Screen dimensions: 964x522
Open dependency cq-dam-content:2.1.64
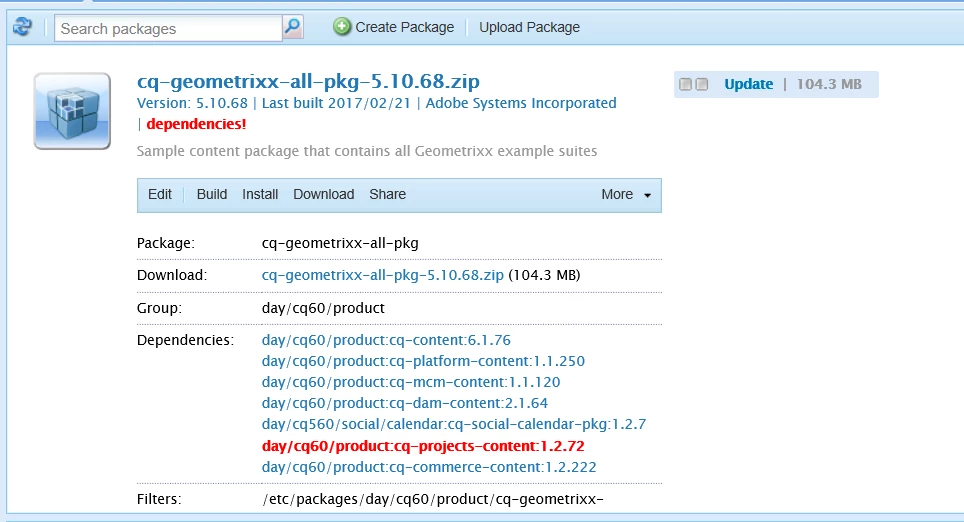[x=405, y=403]
